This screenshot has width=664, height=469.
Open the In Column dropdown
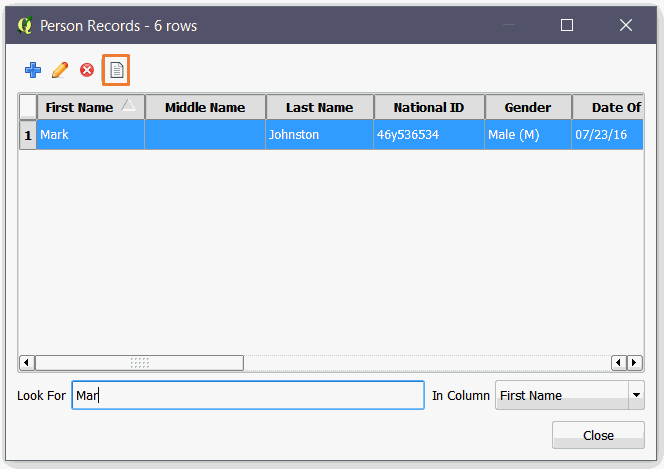click(x=636, y=395)
